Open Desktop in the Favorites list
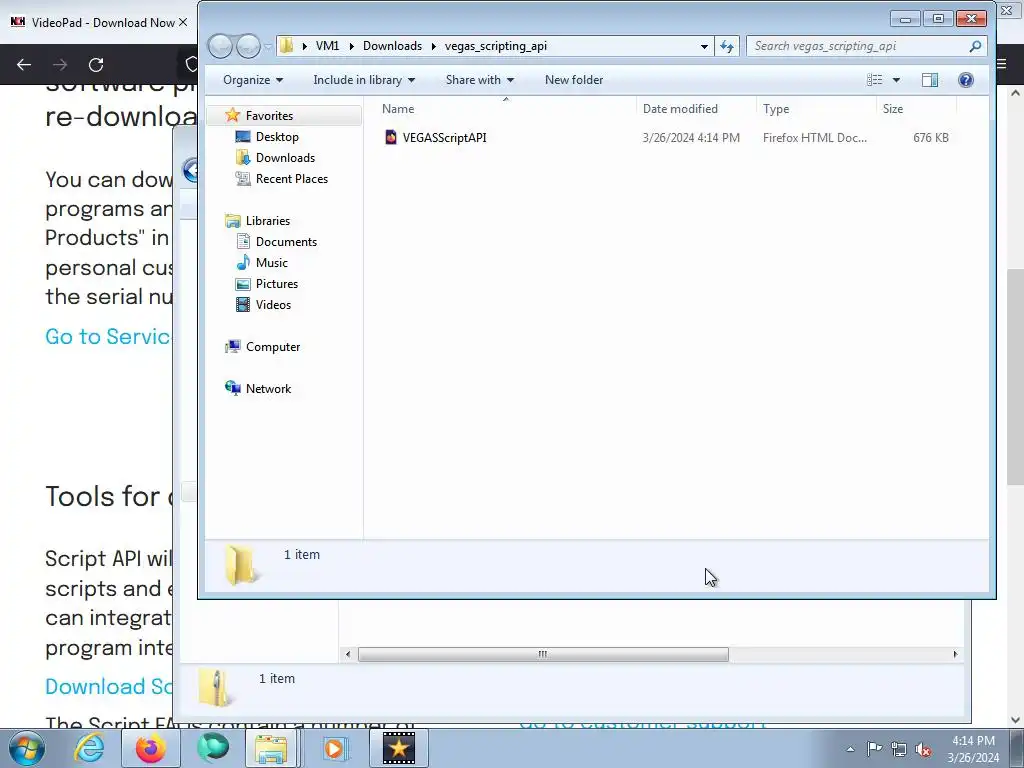1024x768 pixels. point(277,136)
